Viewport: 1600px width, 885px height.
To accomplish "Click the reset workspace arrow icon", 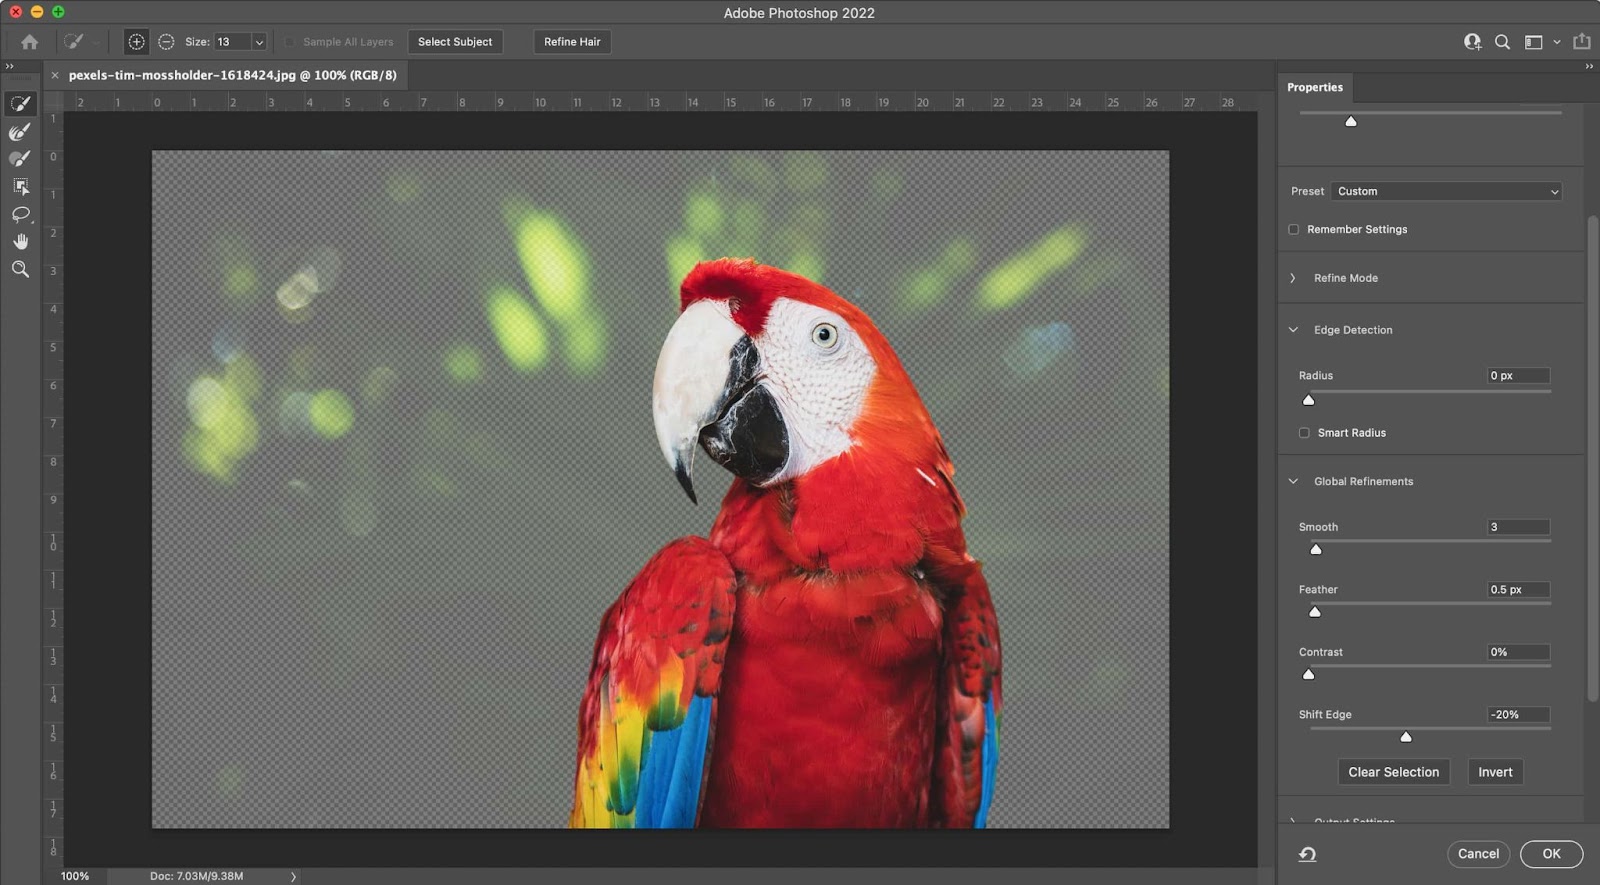I will pos(1307,854).
